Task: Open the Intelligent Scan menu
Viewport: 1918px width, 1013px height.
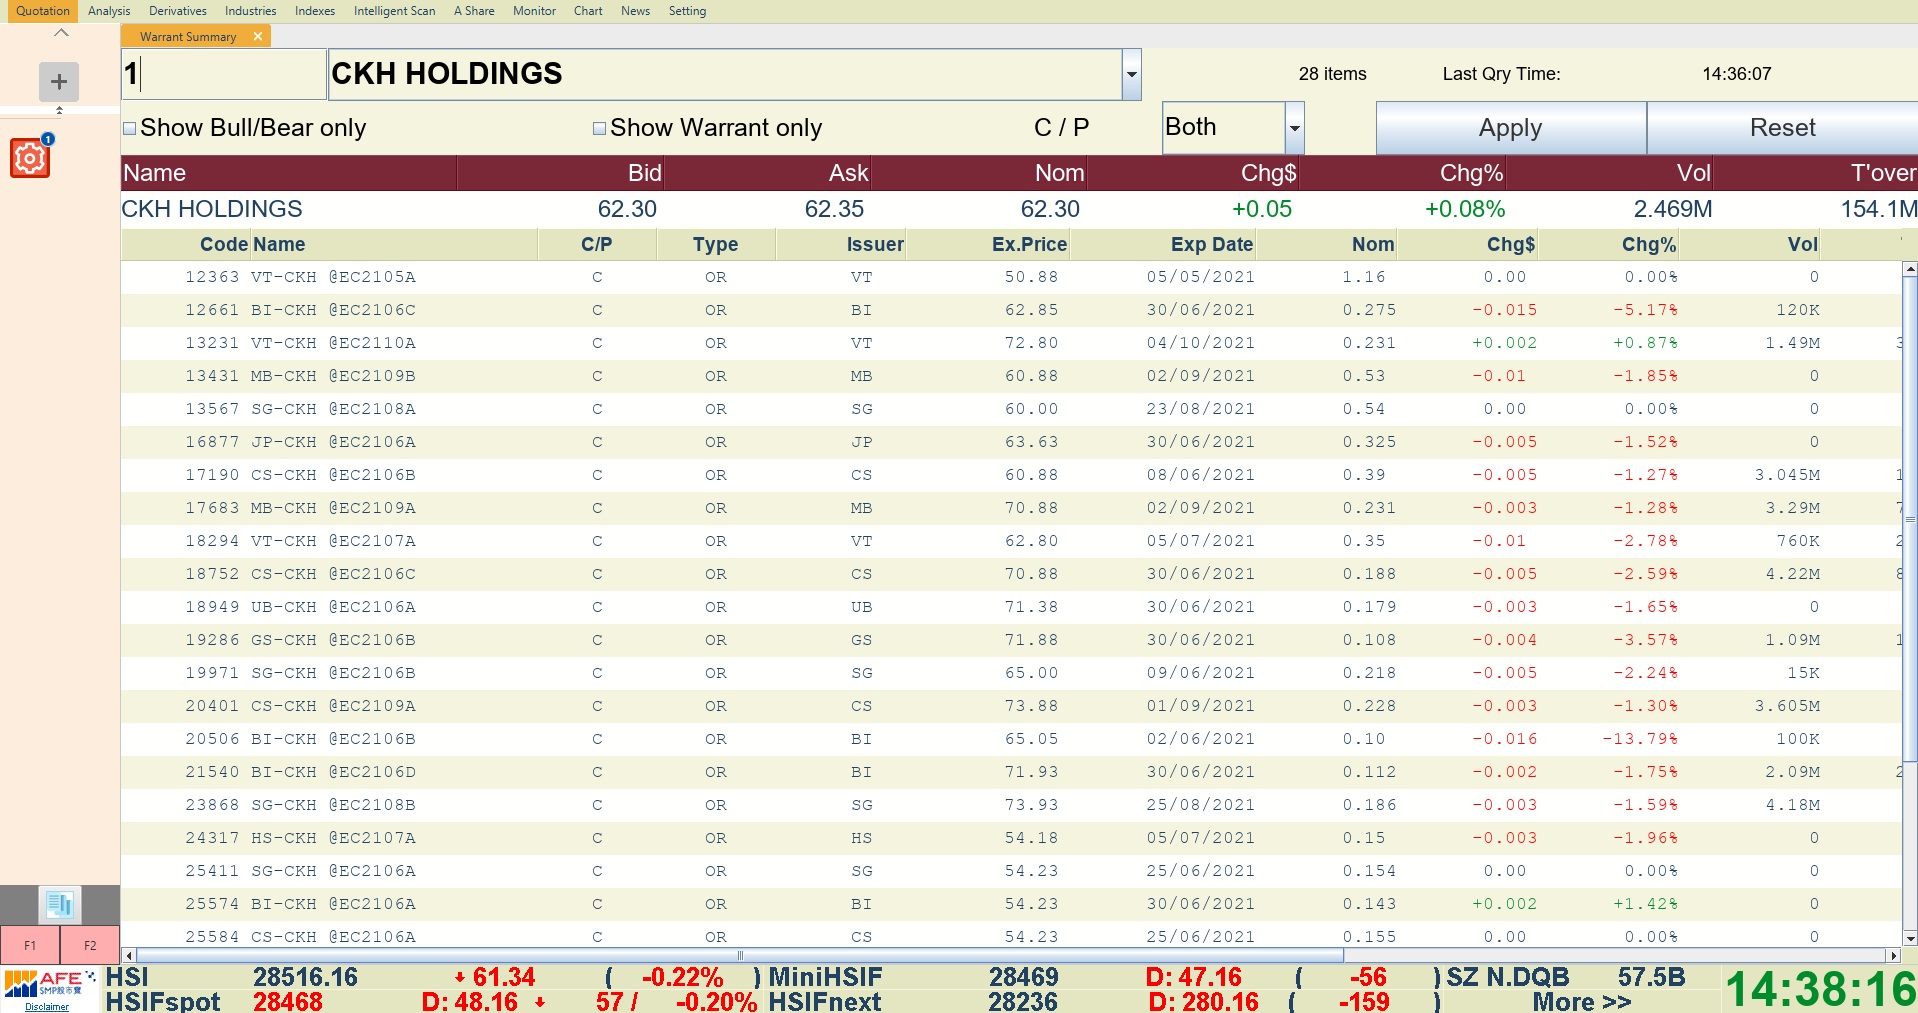Action: (394, 11)
